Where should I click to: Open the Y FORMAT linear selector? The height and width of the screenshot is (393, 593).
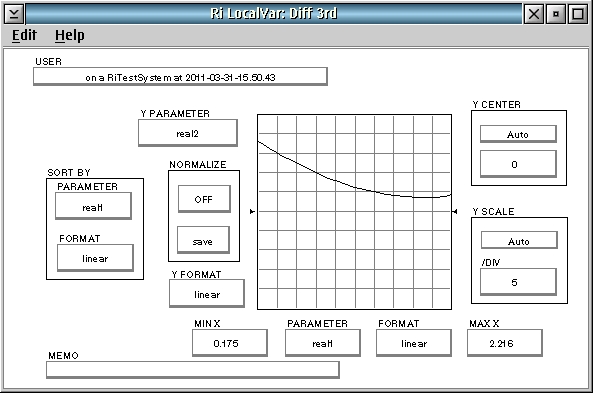click(206, 294)
